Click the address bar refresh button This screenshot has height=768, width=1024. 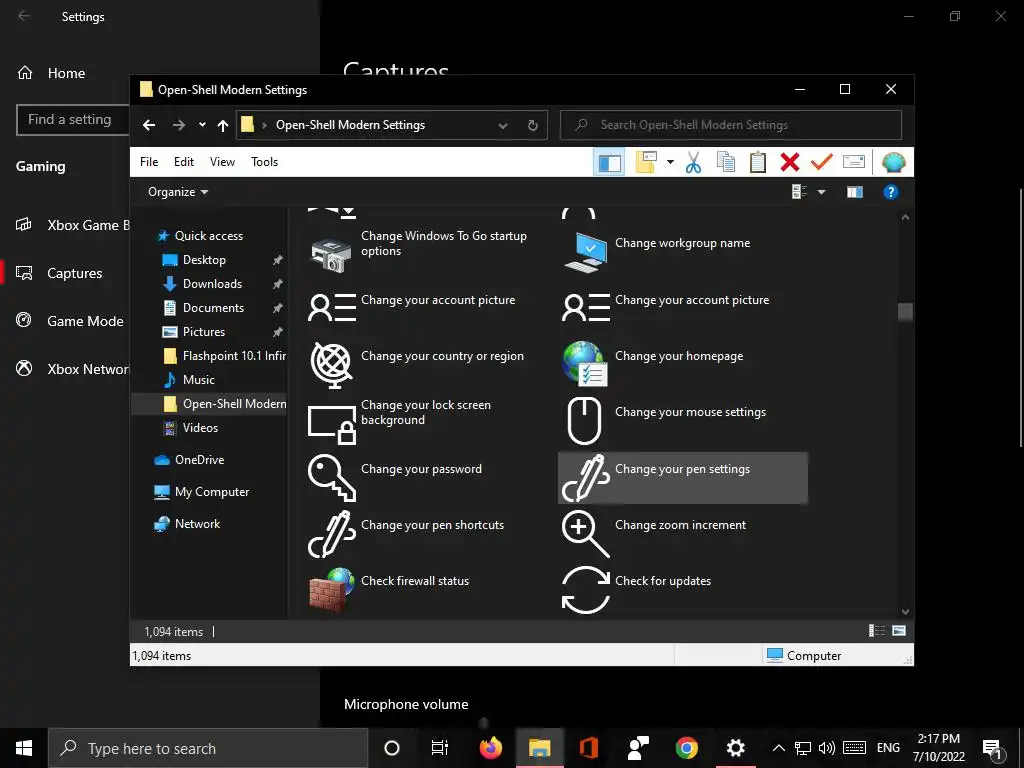click(533, 125)
